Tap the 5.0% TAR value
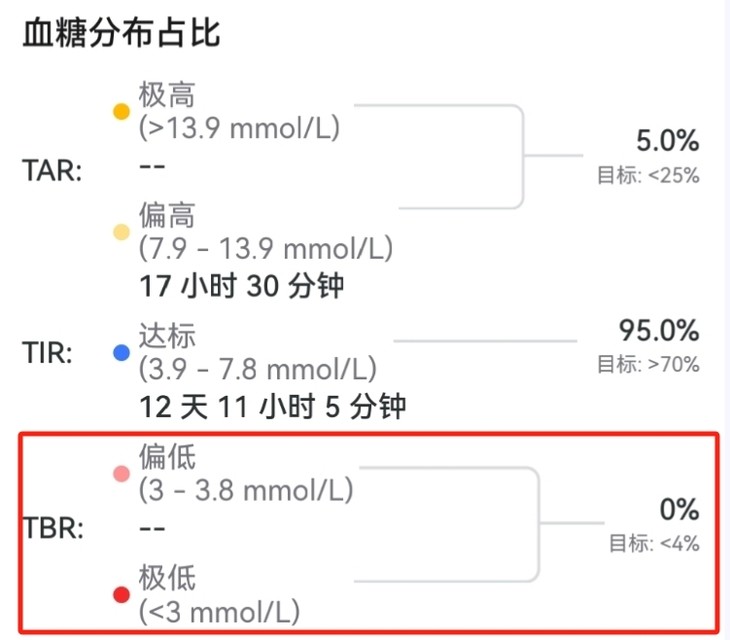Screen dimensions: 730x640 pyautogui.click(x=667, y=142)
